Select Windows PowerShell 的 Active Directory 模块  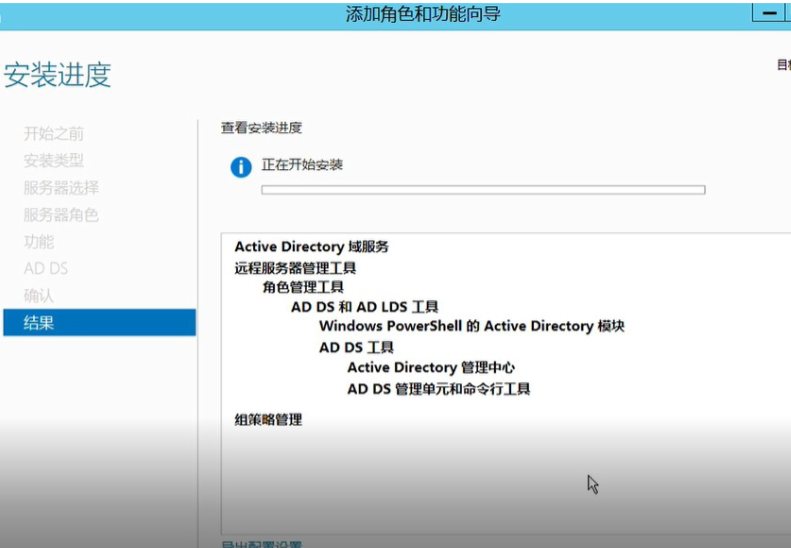pyautogui.click(x=471, y=326)
